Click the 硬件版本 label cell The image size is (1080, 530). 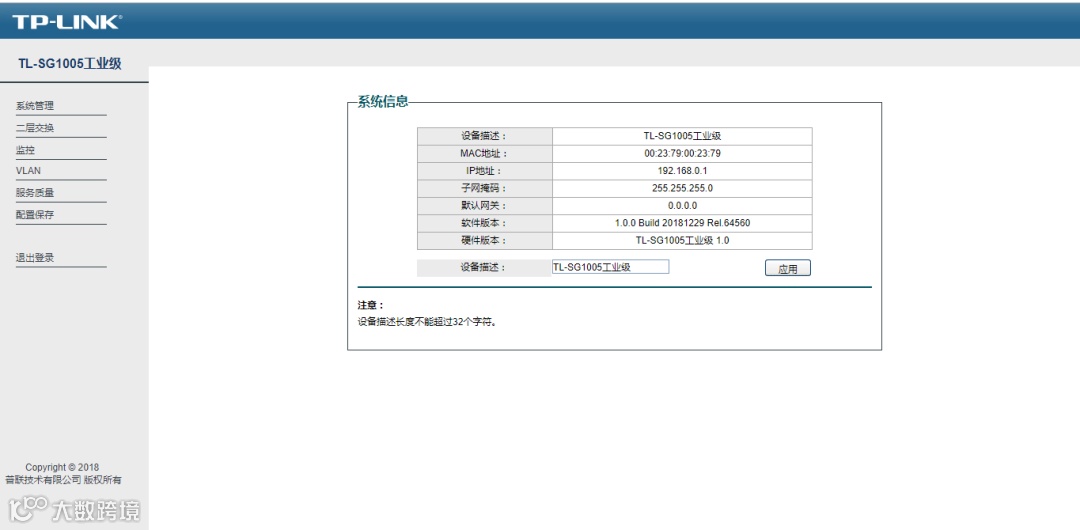click(x=484, y=241)
